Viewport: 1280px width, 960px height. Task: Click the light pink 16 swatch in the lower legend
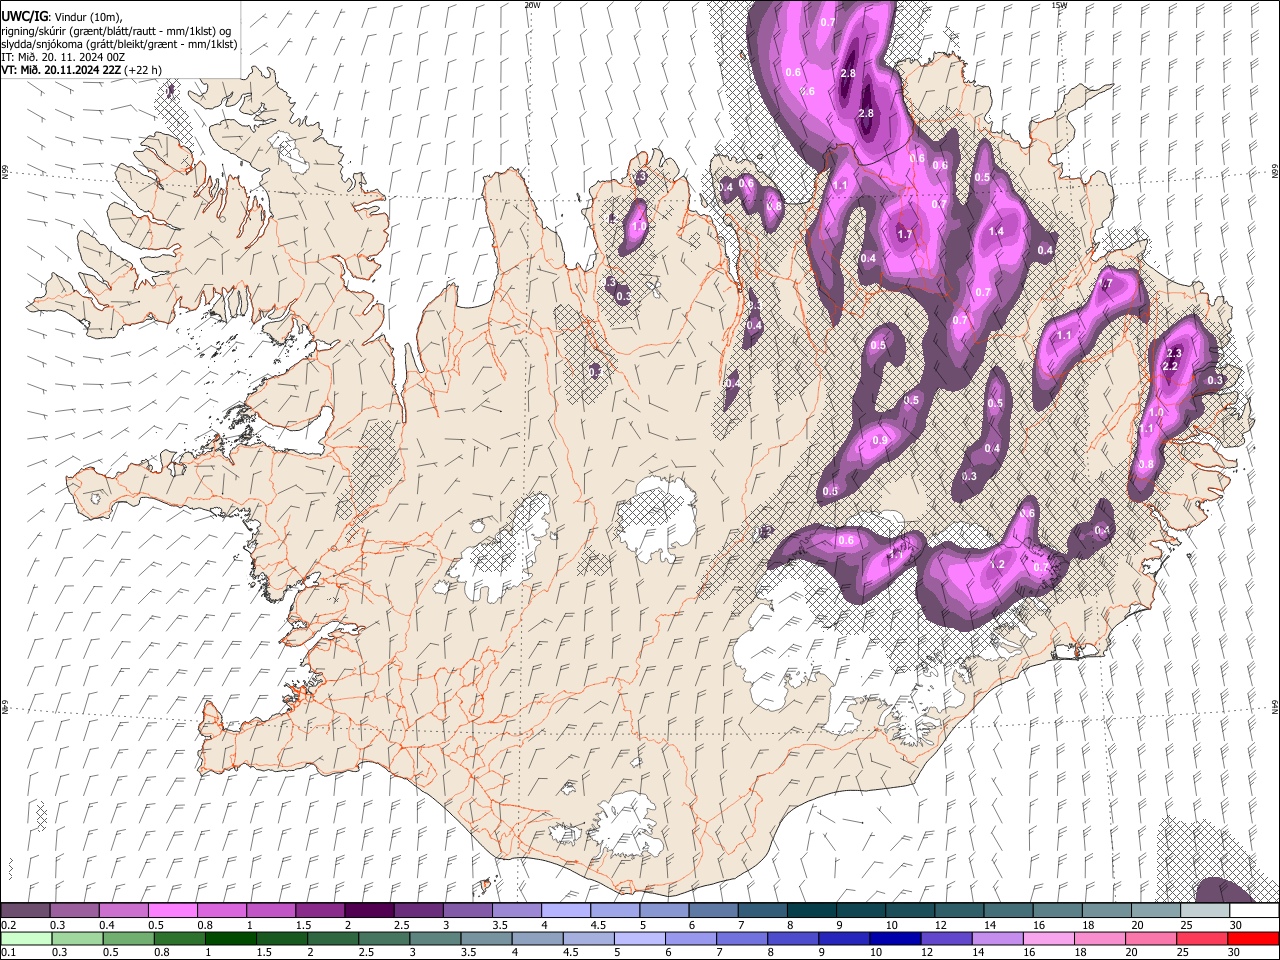1048,938
